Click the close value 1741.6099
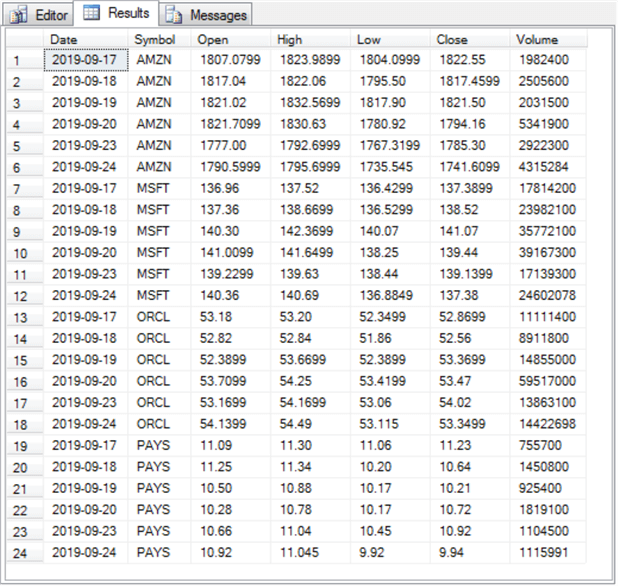The height and width of the screenshot is (586, 618). (x=469, y=167)
